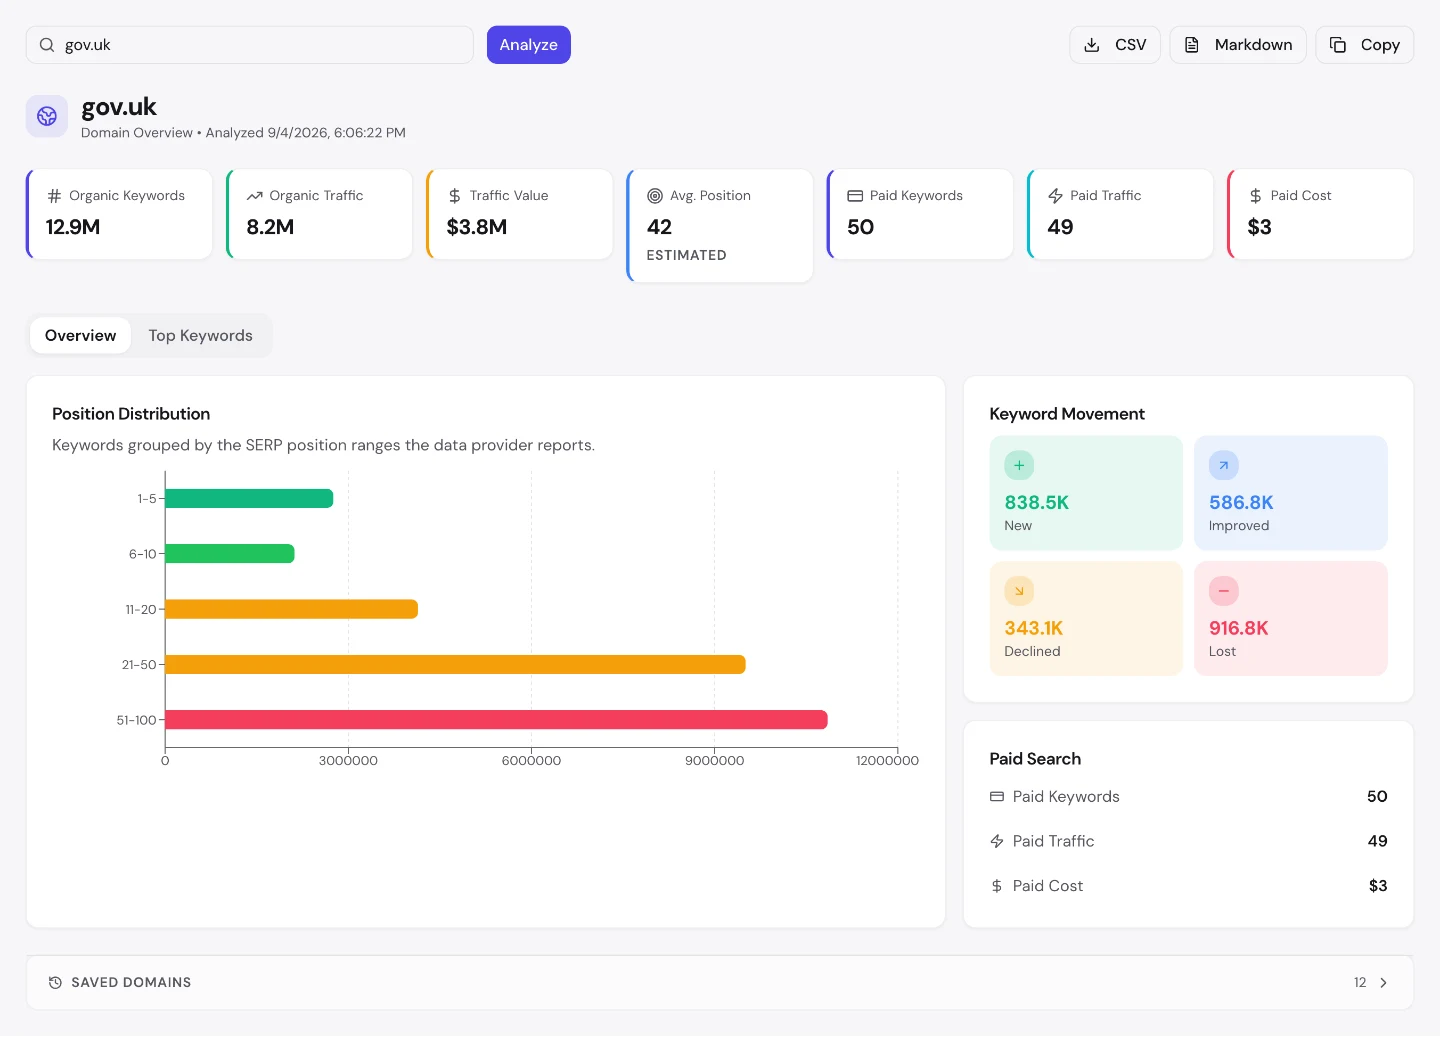Click the value 49 in Paid Search panel

click(x=1377, y=841)
